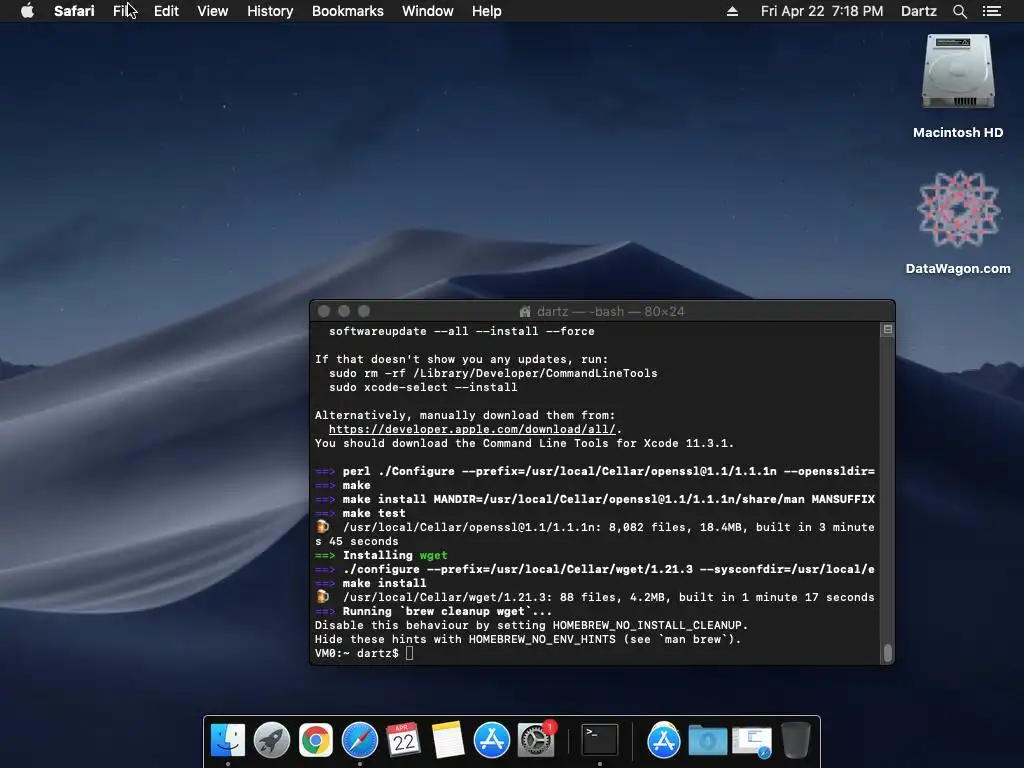Screen dimensions: 1024x768
Task: Open the developer.apple.com download link
Action: (472, 429)
